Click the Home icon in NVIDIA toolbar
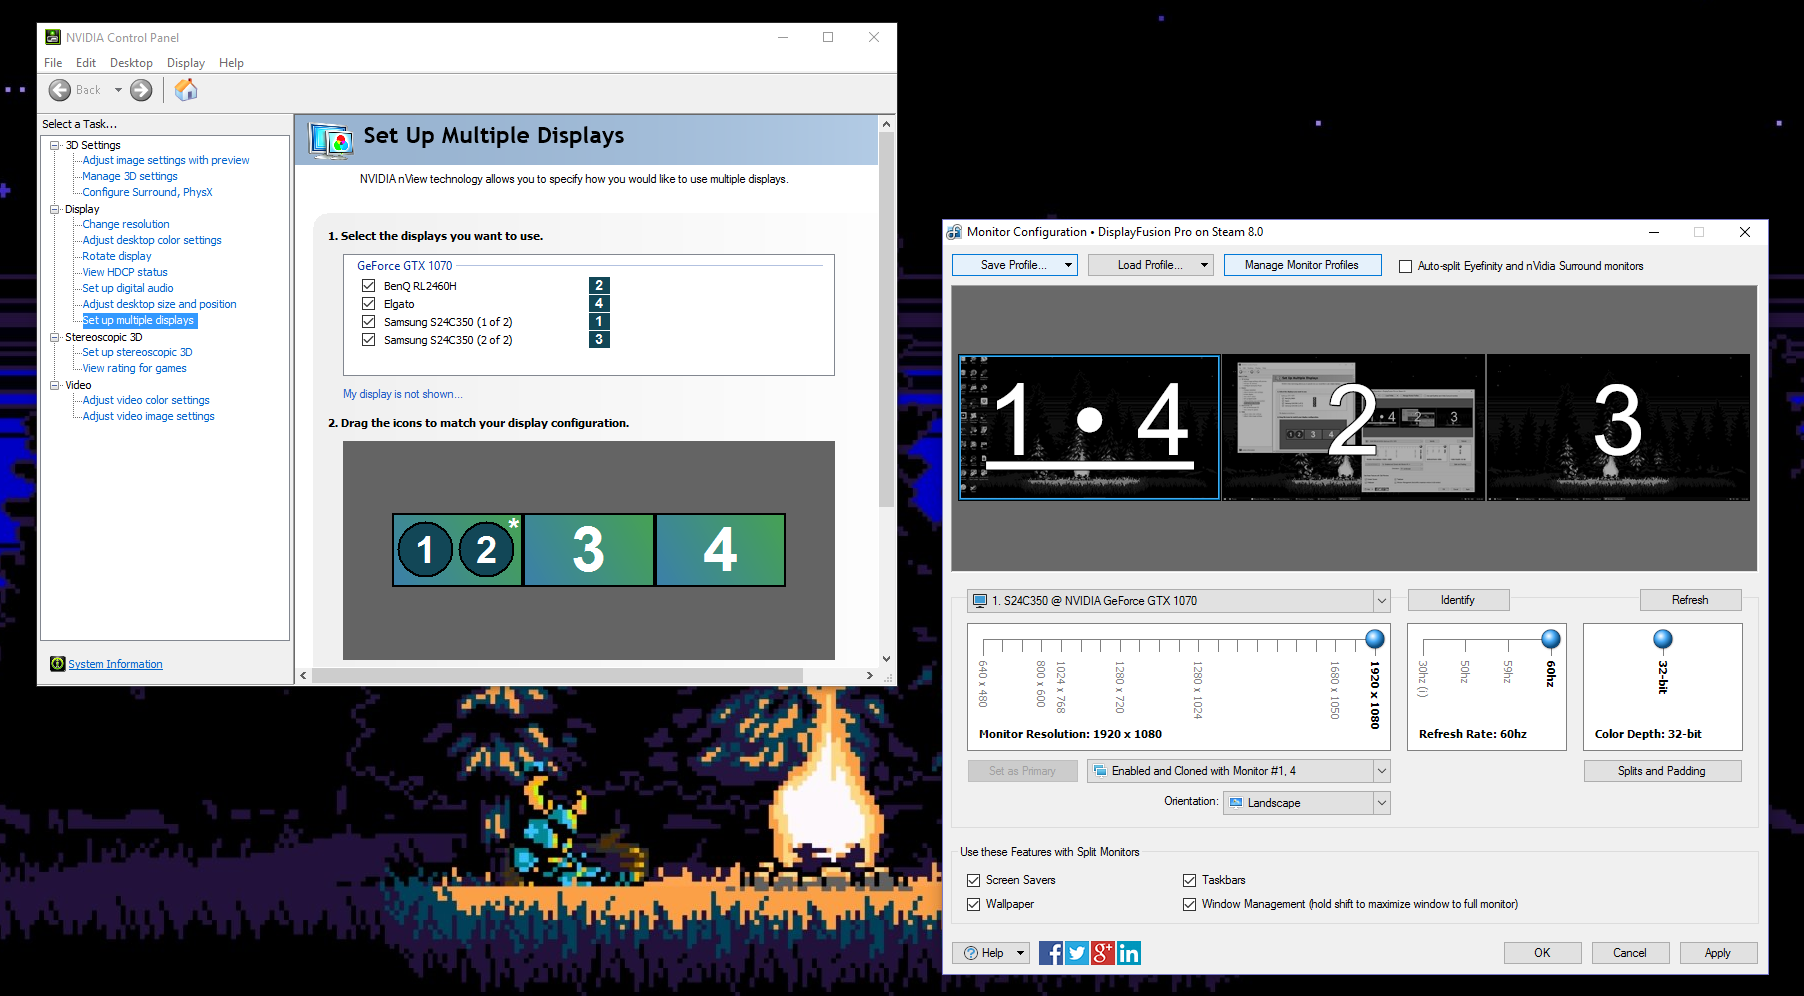1804x996 pixels. click(x=186, y=90)
